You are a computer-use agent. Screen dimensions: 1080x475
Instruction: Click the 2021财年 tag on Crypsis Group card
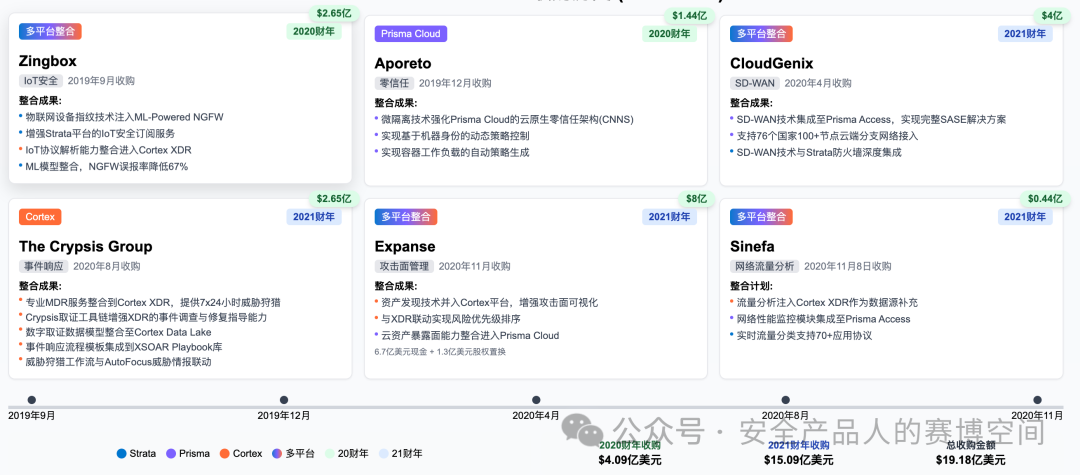313,217
